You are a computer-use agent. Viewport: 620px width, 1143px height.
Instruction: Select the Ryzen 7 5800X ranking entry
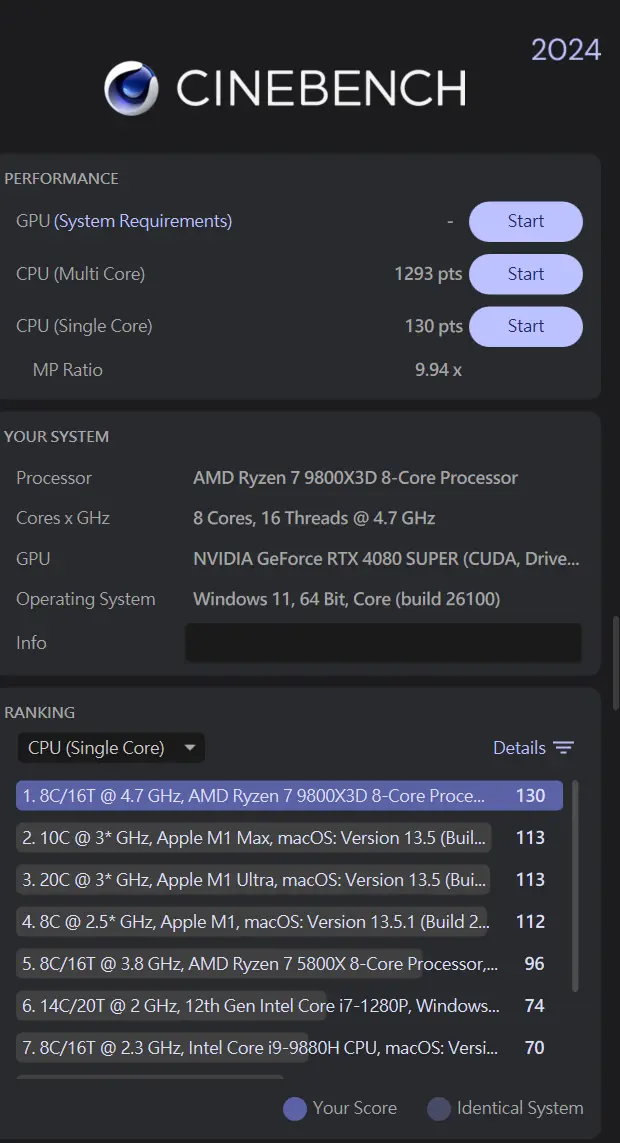pyautogui.click(x=289, y=964)
